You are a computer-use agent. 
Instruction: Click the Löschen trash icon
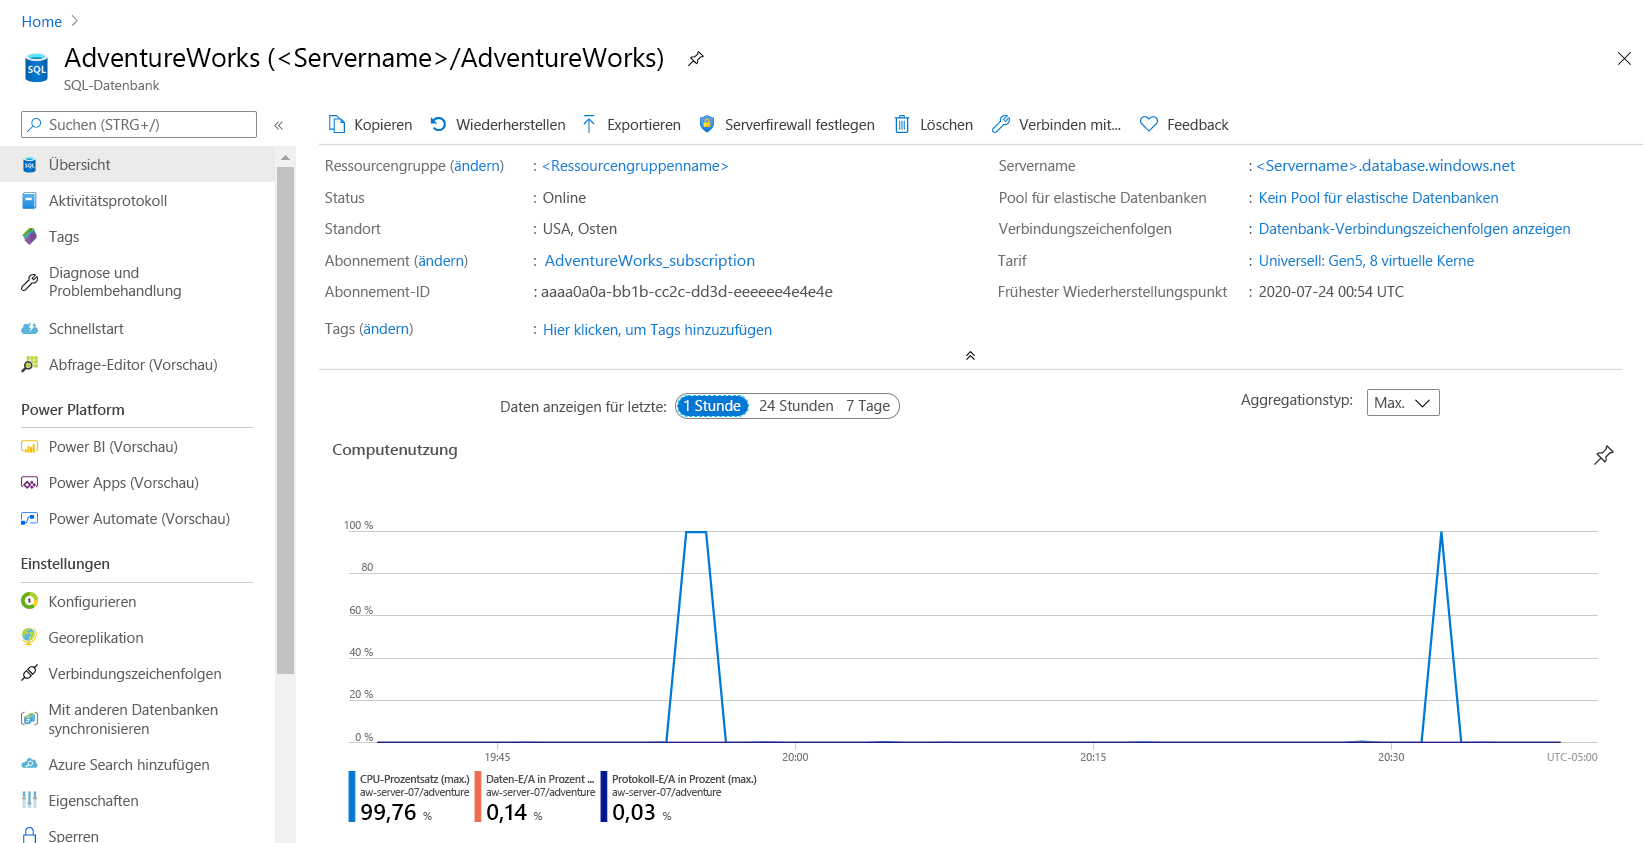(x=902, y=124)
